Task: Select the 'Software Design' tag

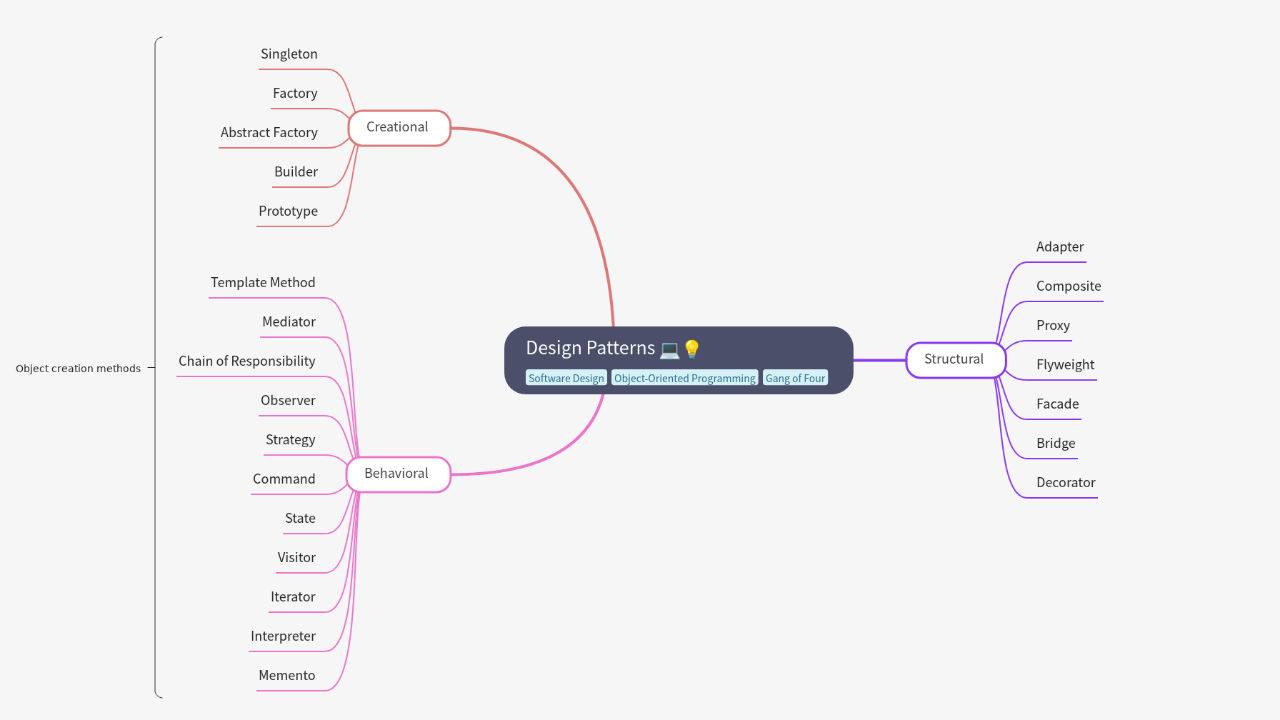Action: point(566,377)
